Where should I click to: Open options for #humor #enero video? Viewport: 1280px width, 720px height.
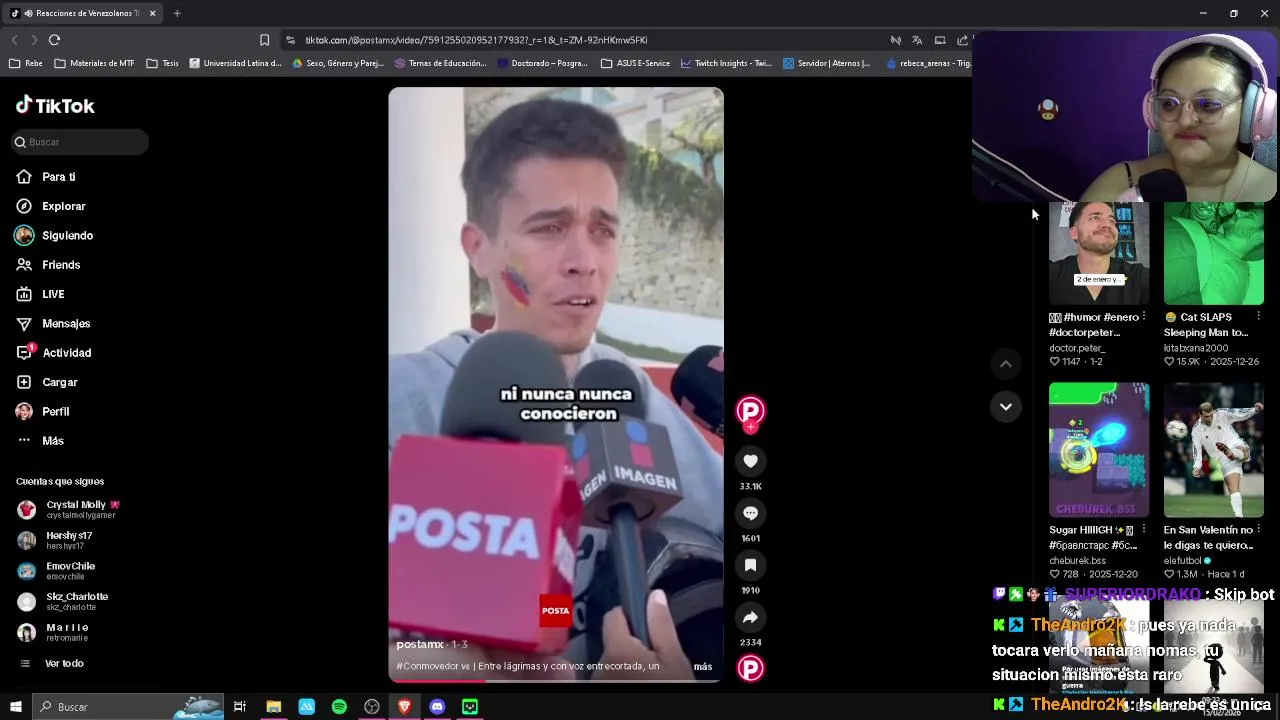tap(1144, 317)
